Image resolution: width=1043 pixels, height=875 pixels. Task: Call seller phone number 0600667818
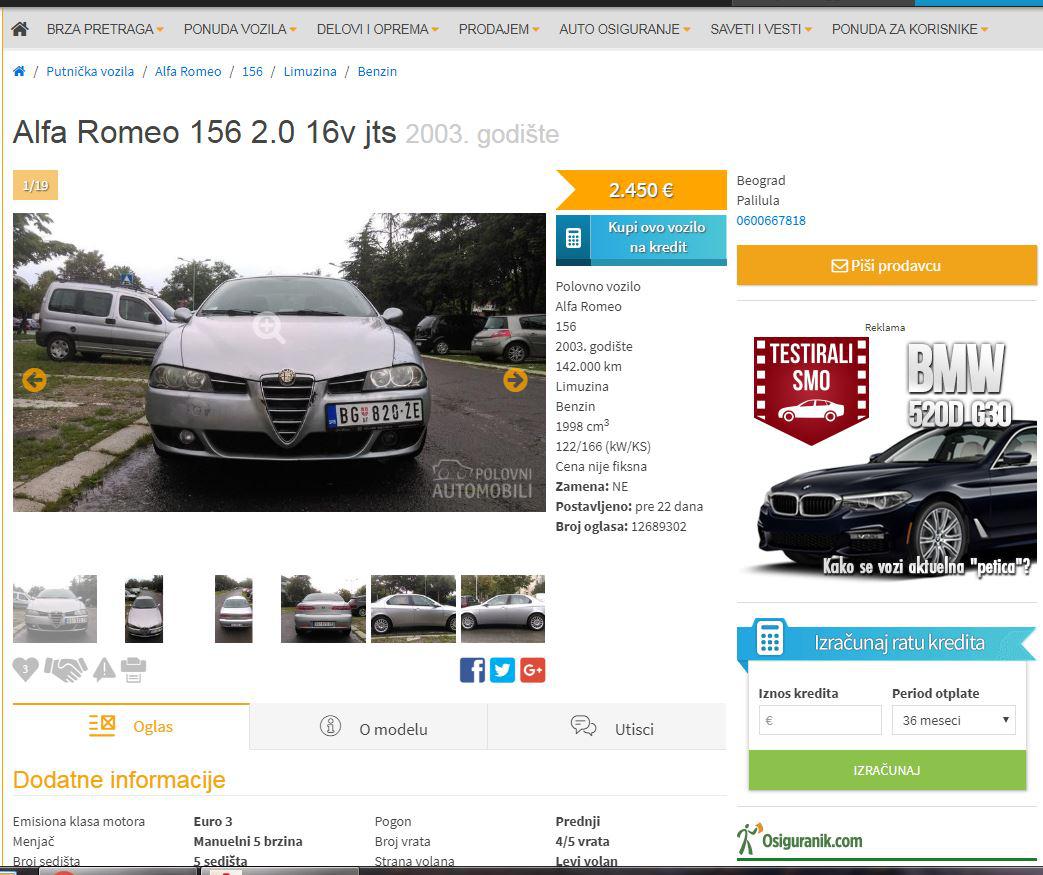click(771, 220)
